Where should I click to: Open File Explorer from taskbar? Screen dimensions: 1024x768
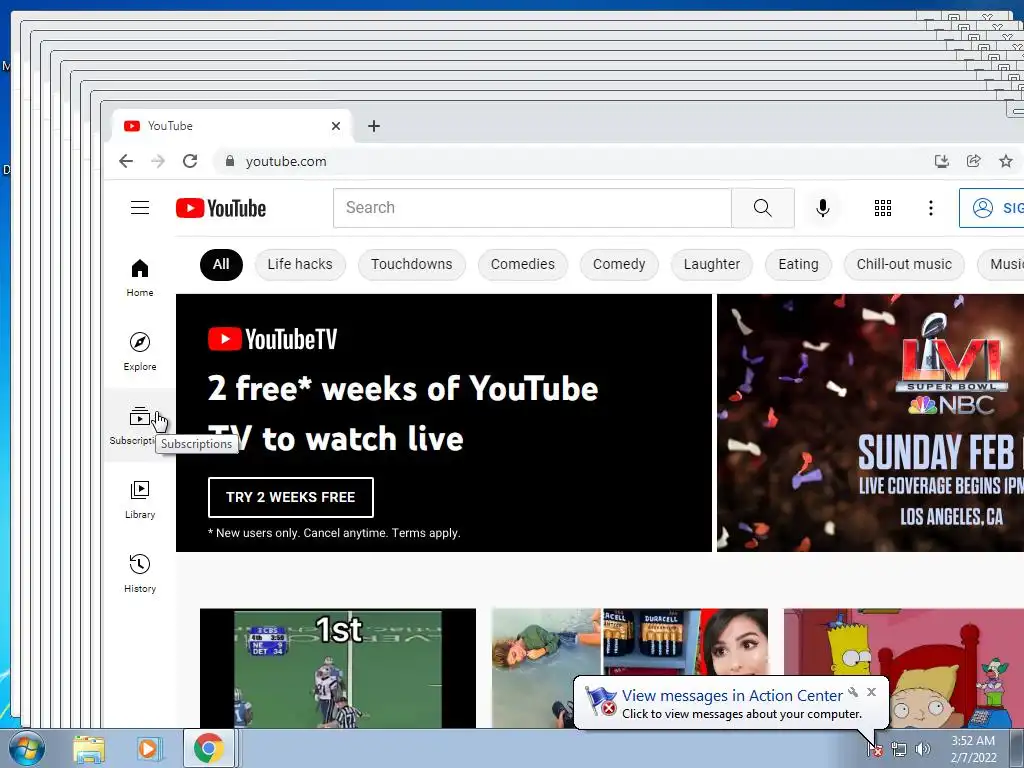click(x=89, y=749)
